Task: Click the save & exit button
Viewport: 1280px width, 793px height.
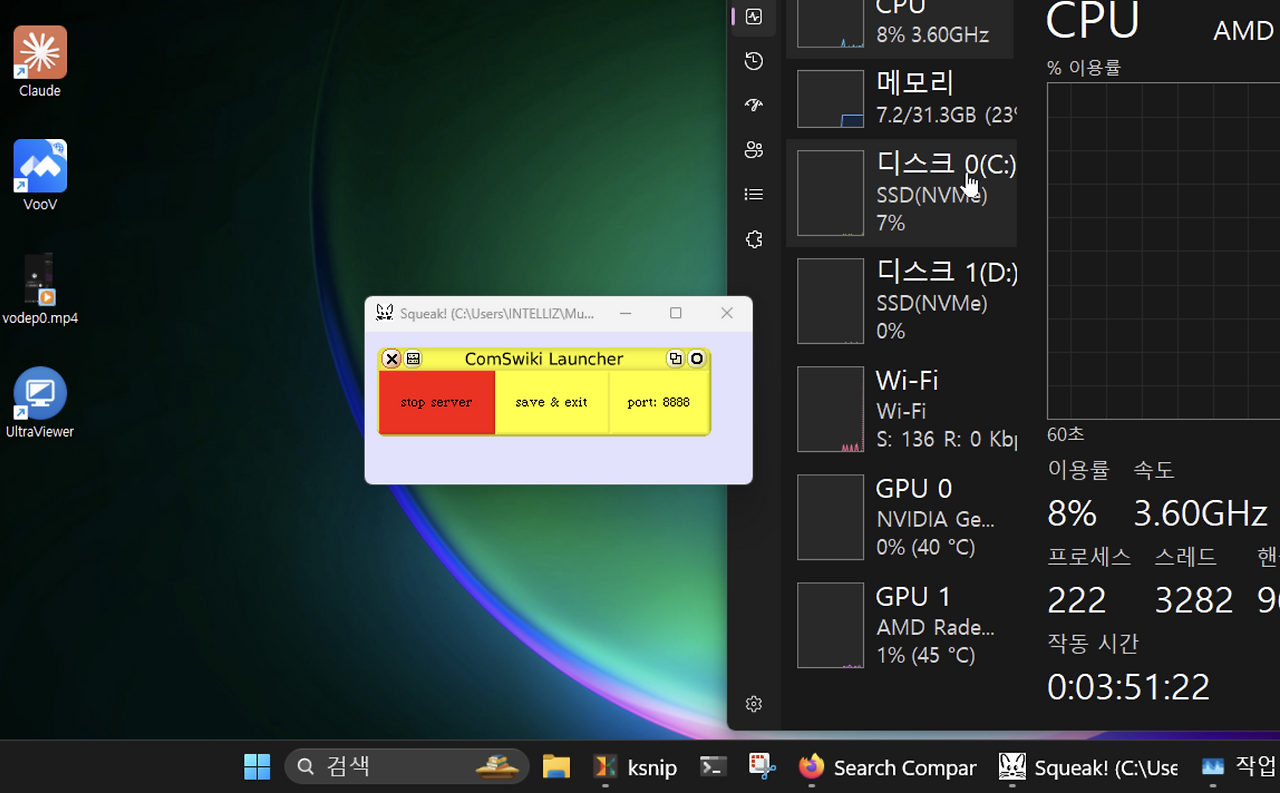Action: click(552, 402)
